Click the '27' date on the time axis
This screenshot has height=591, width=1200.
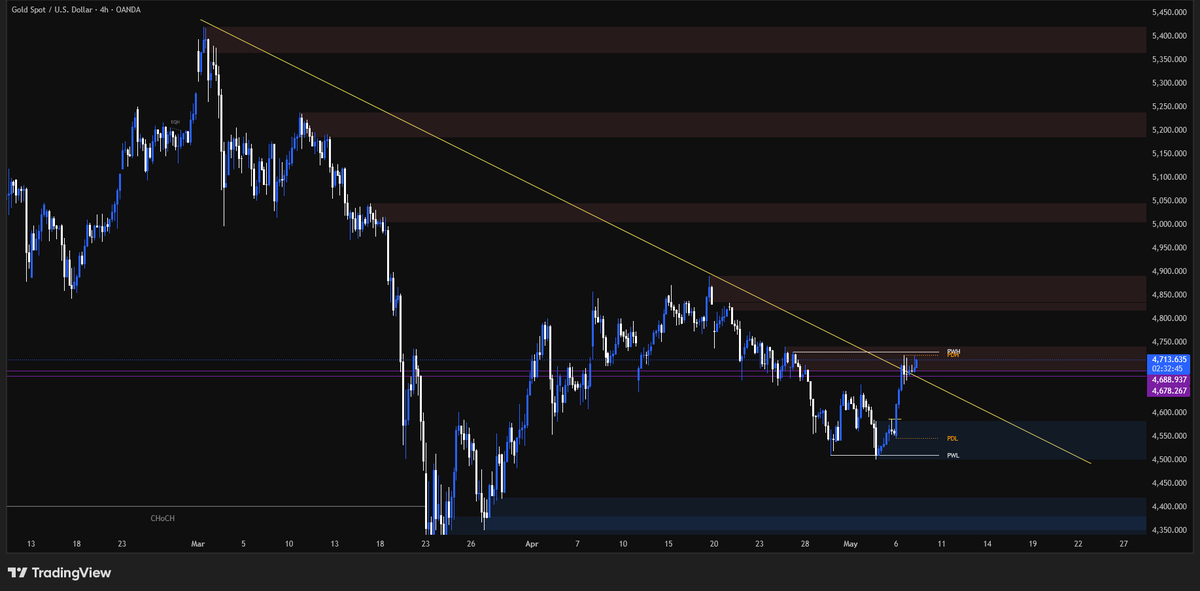click(x=1124, y=544)
